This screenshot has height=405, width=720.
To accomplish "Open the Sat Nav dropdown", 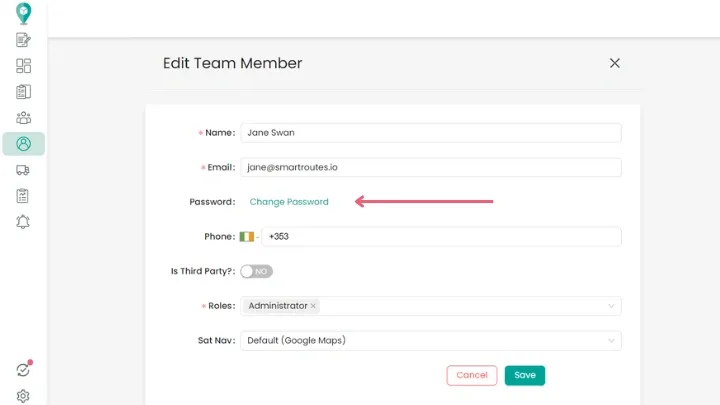I will (x=611, y=341).
